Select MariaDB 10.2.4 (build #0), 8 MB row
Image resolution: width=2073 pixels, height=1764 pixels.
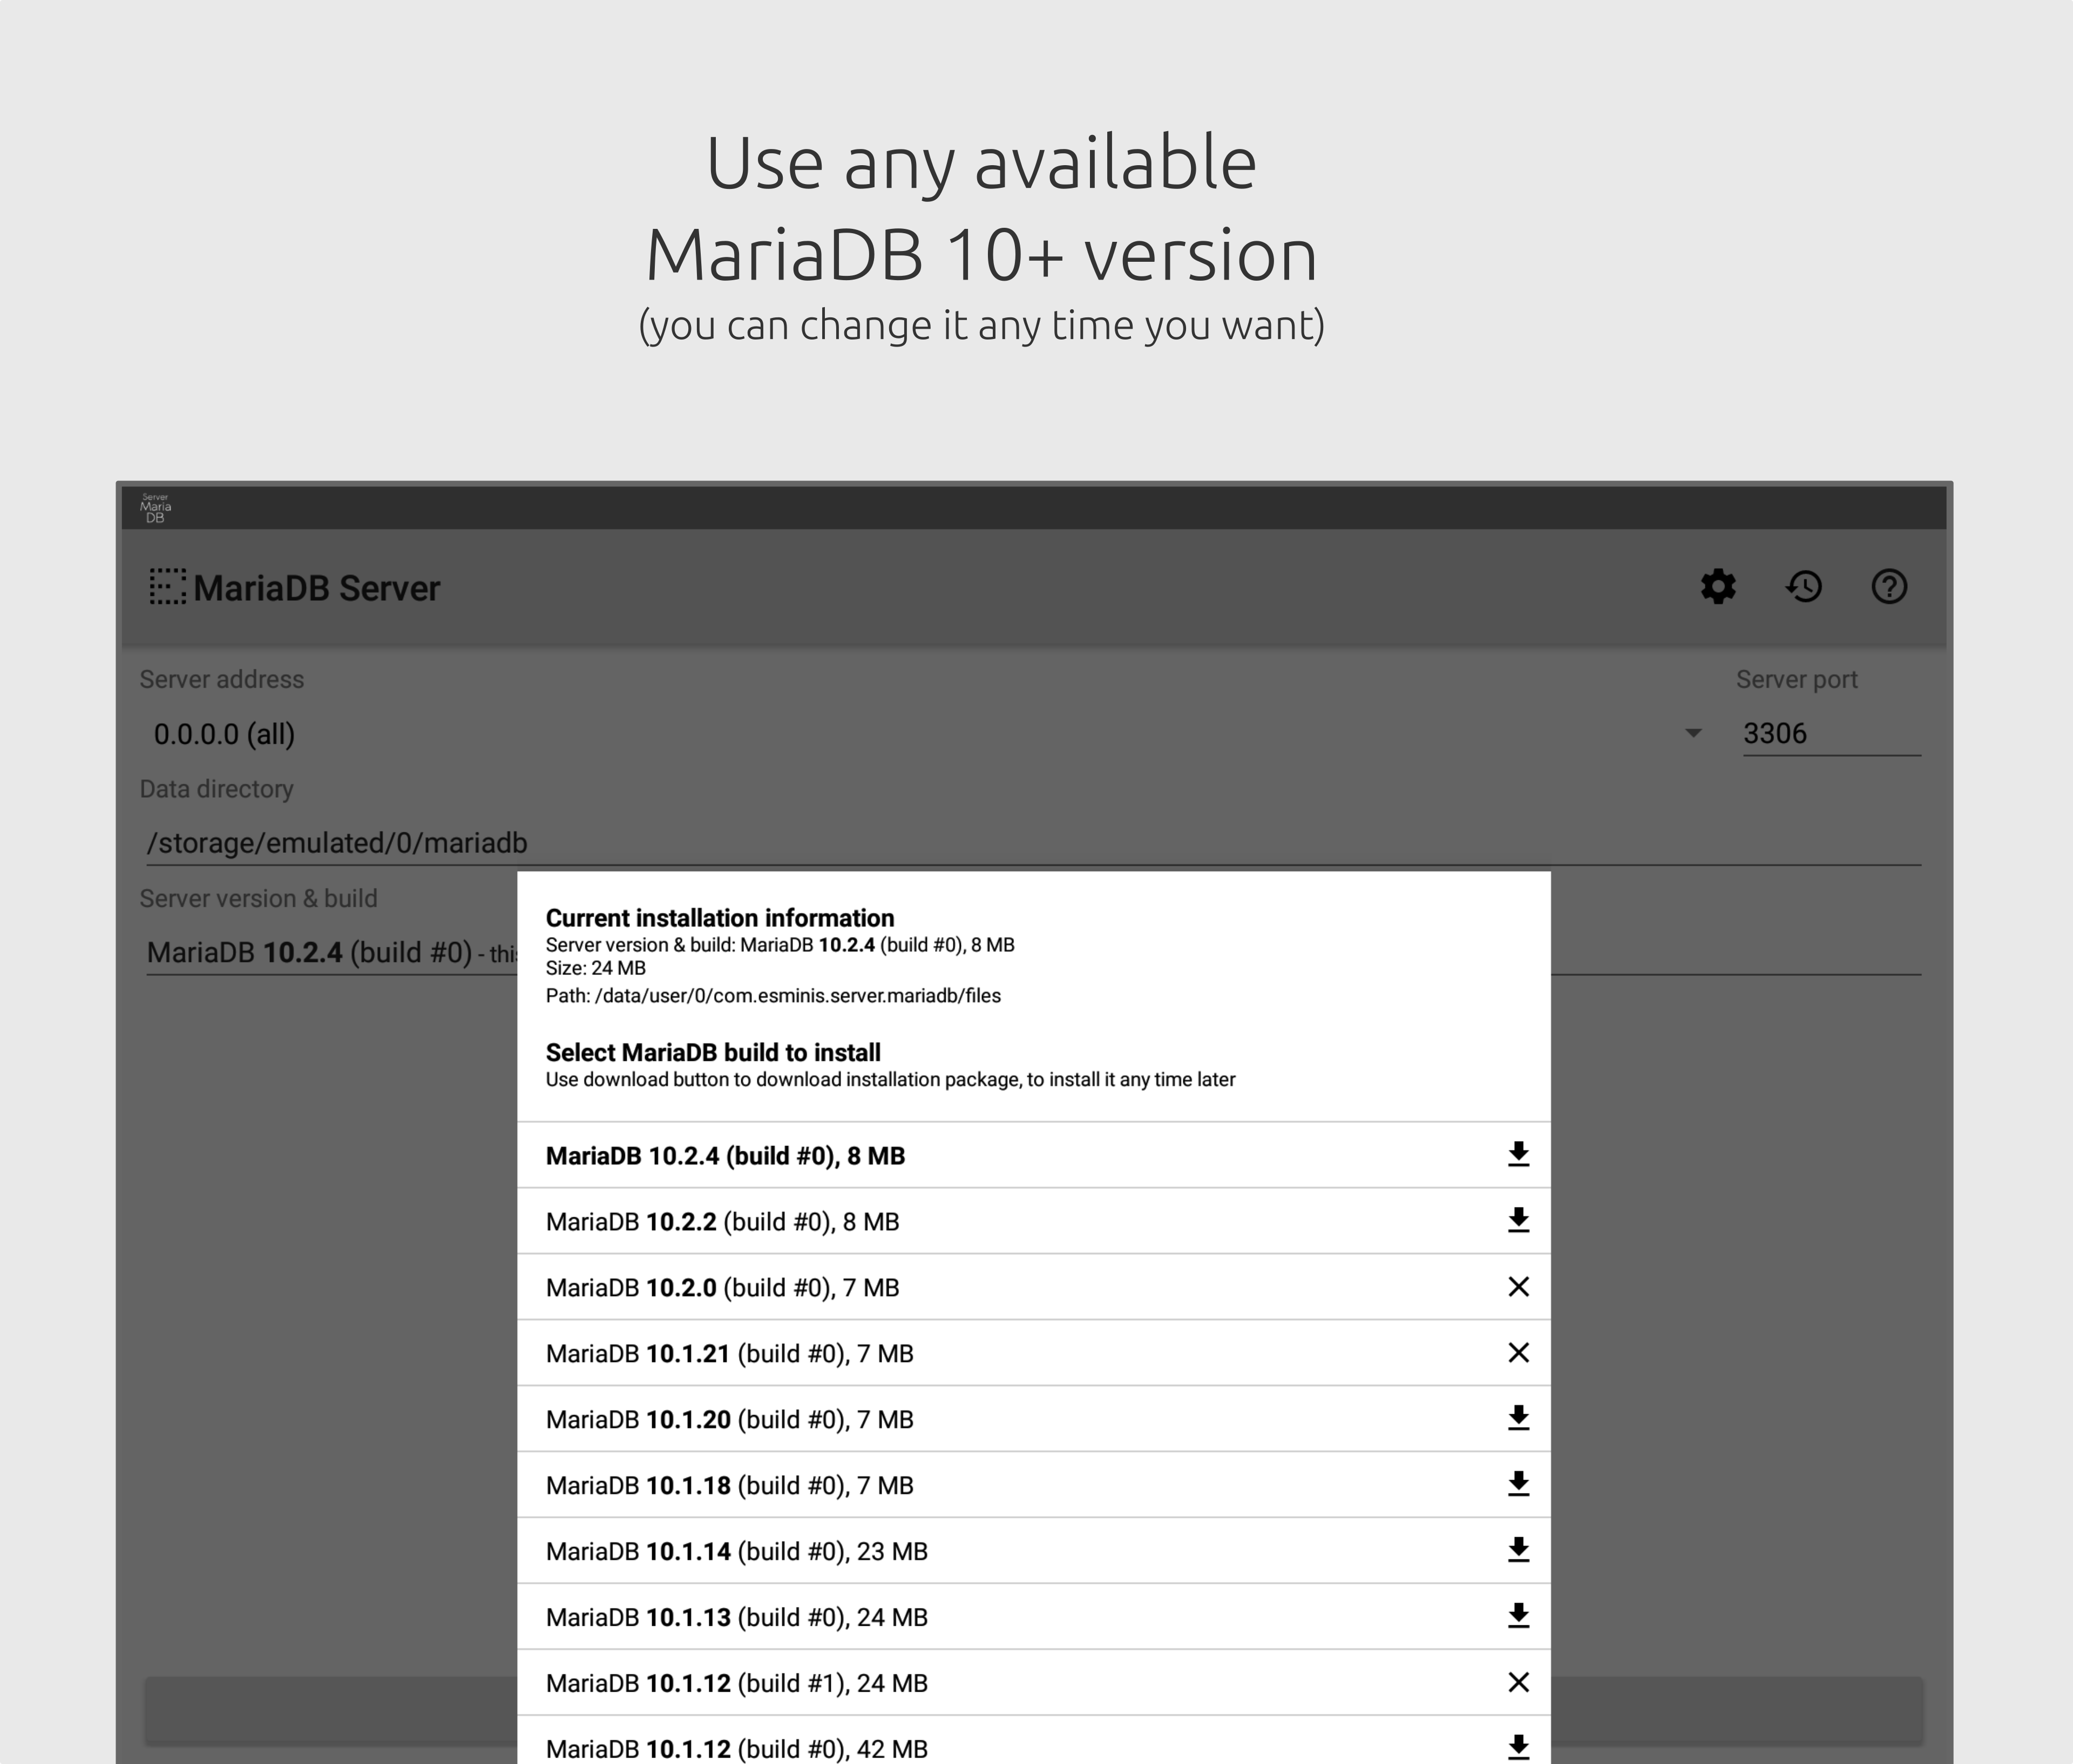[x=1033, y=1155]
